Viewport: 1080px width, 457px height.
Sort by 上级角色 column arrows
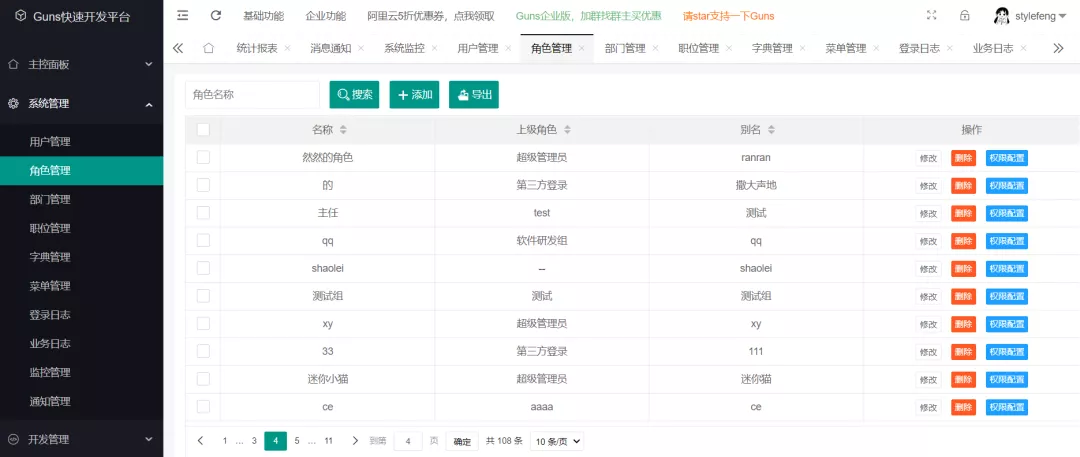[x=567, y=130]
